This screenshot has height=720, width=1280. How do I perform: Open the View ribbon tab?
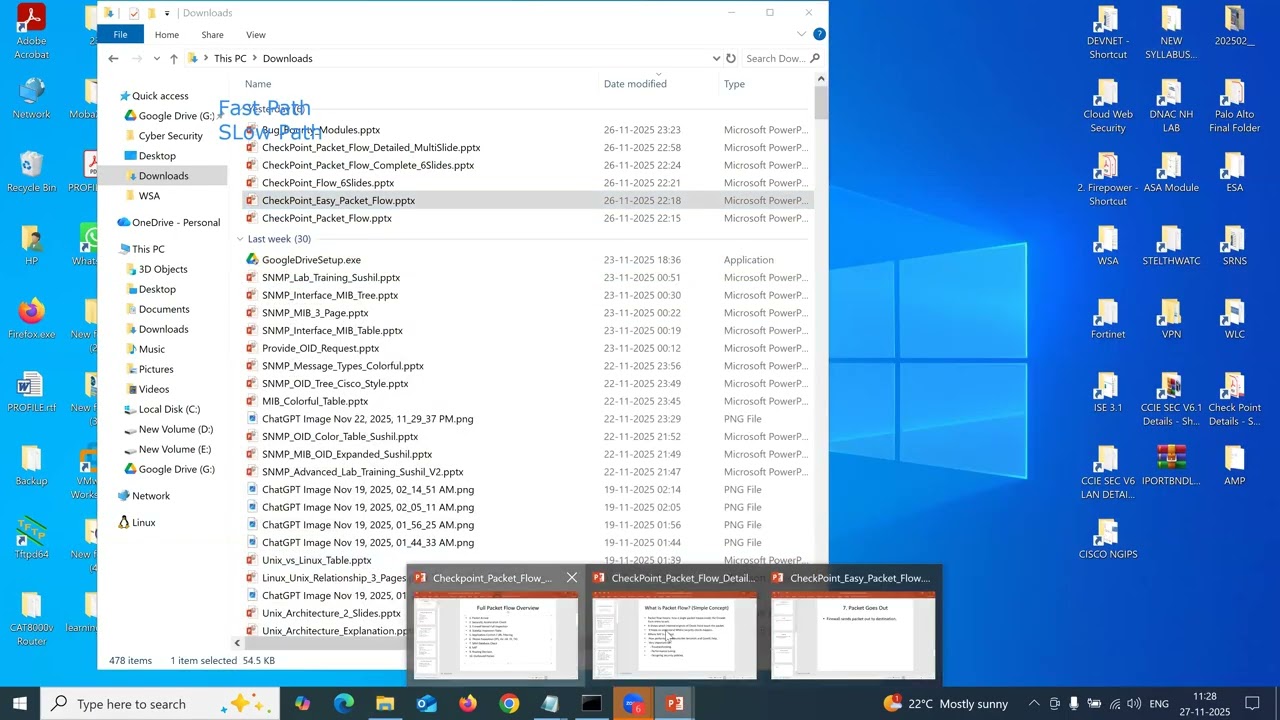point(256,34)
